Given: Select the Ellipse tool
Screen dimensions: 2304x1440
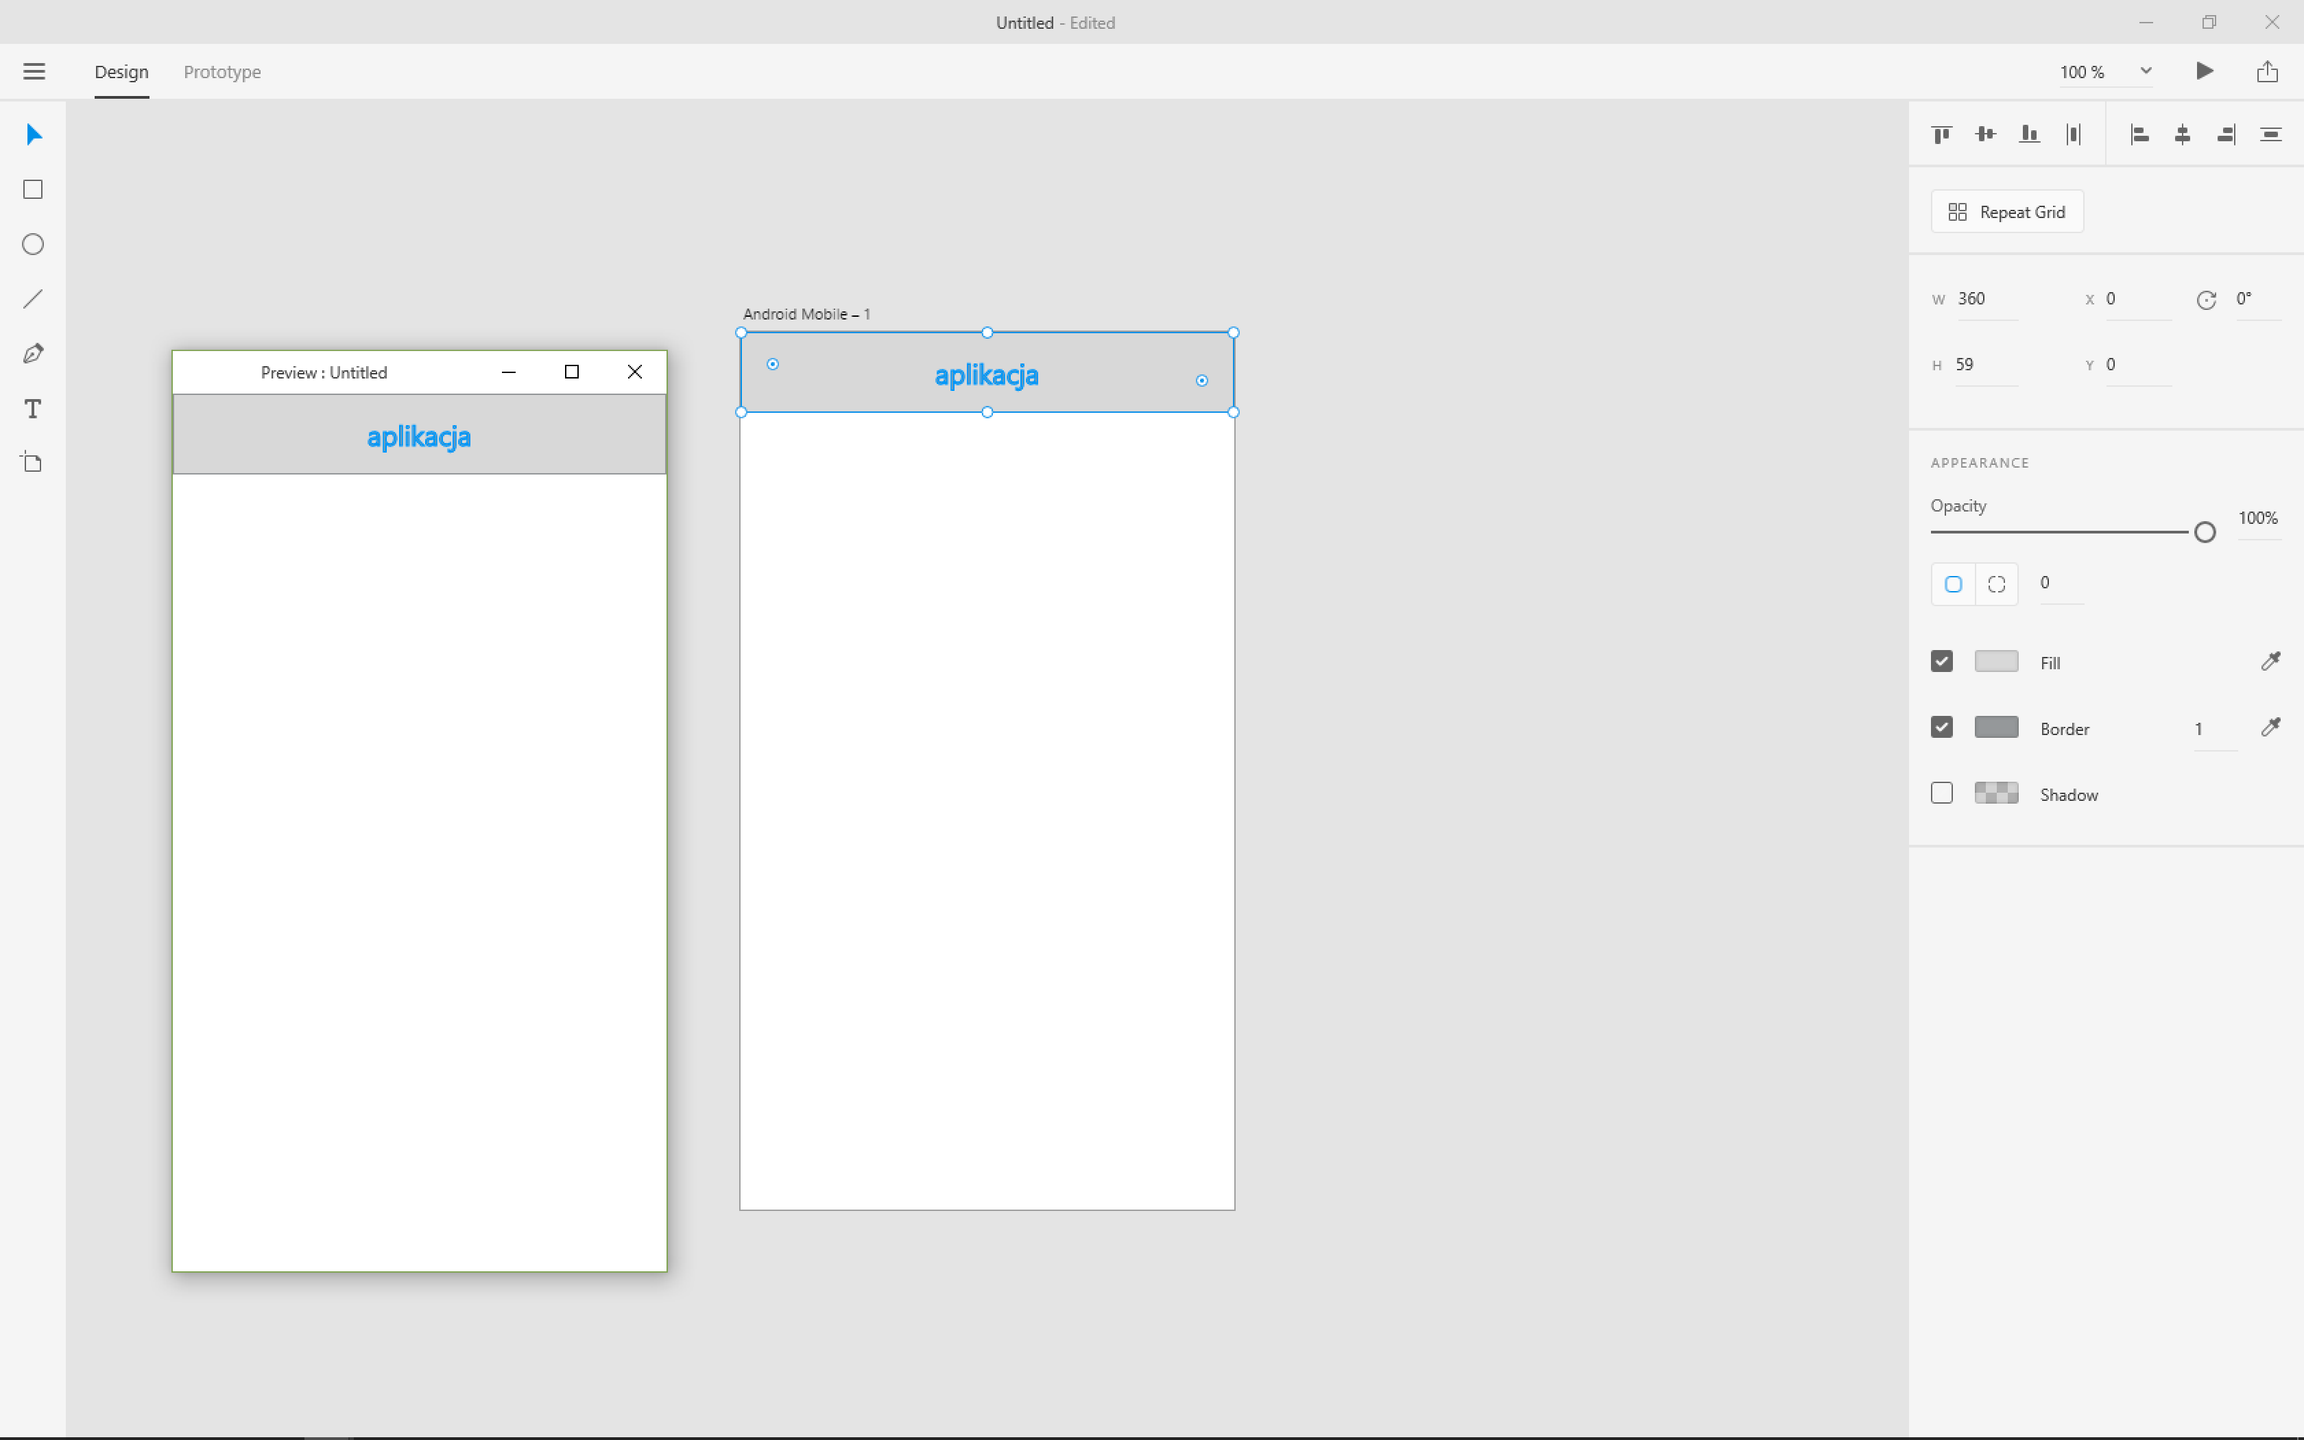Looking at the screenshot, I should point(33,245).
